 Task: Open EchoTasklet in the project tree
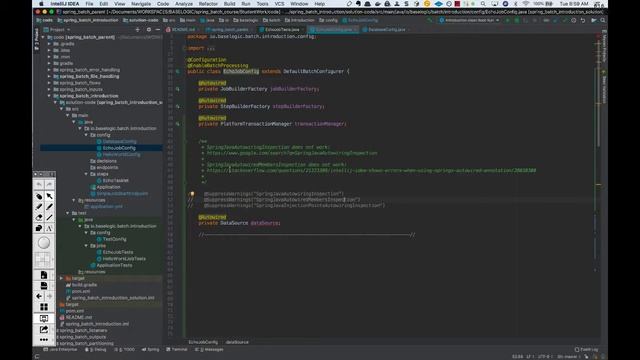116,180
